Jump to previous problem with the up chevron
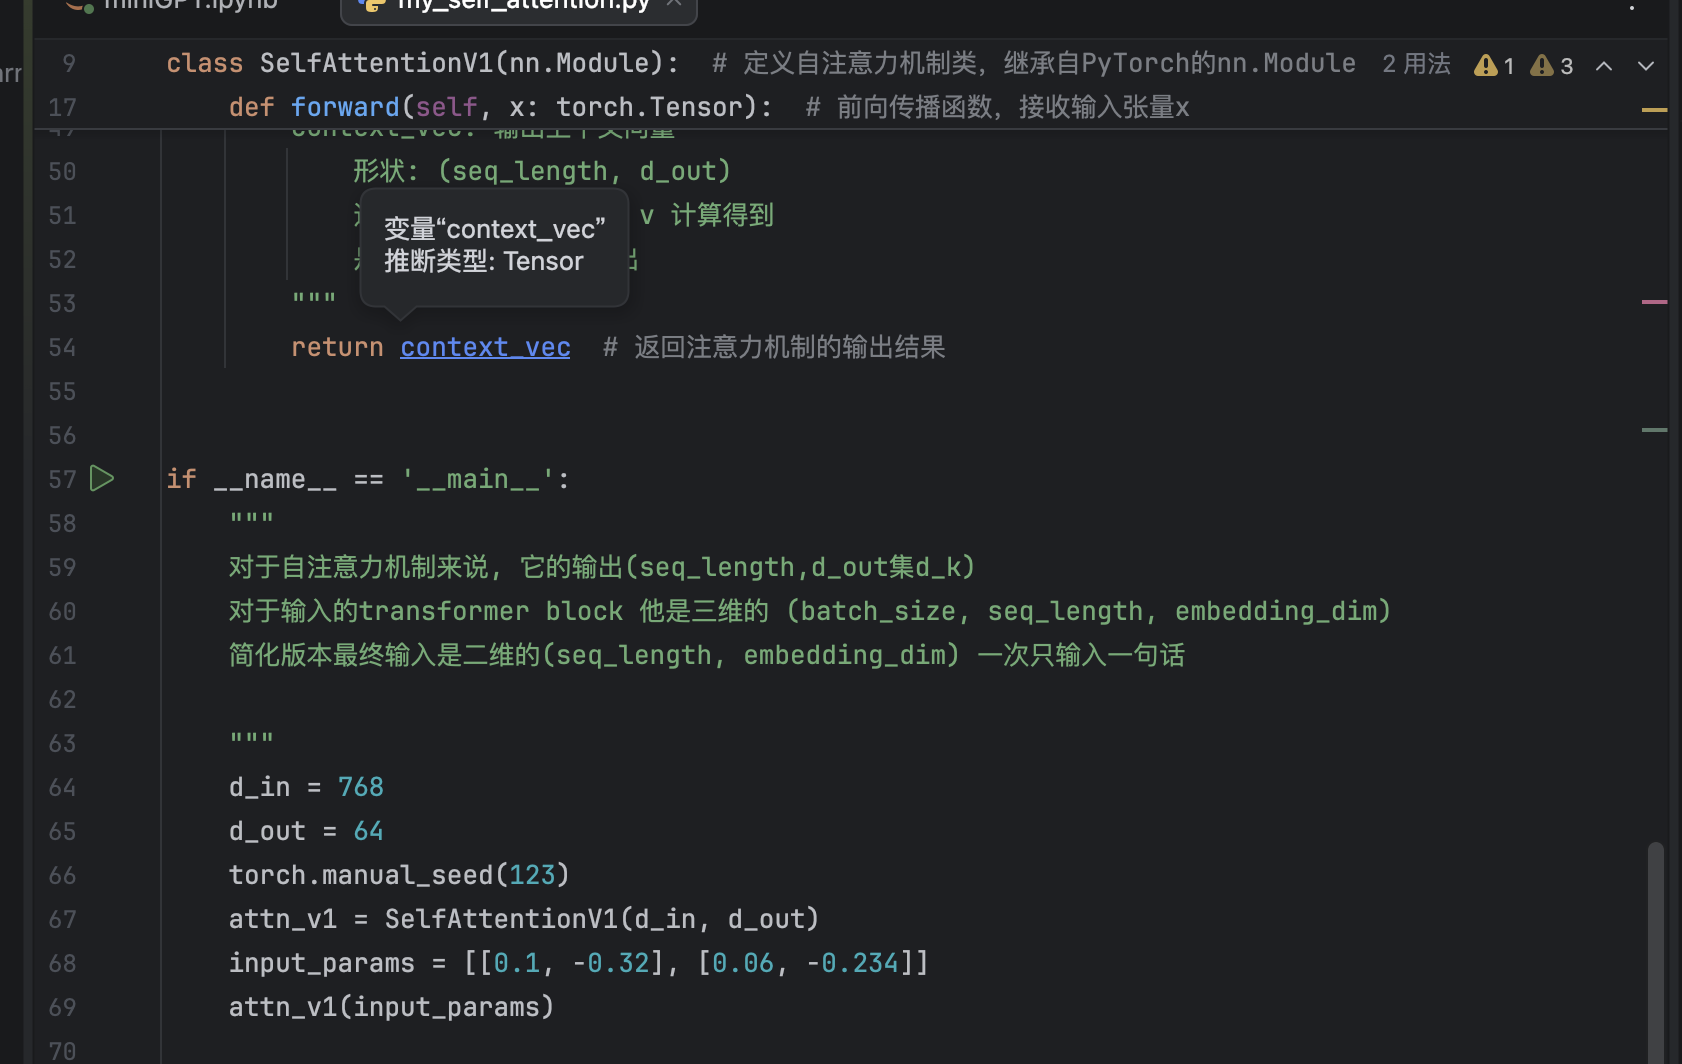Image resolution: width=1682 pixels, height=1064 pixels. (1603, 65)
